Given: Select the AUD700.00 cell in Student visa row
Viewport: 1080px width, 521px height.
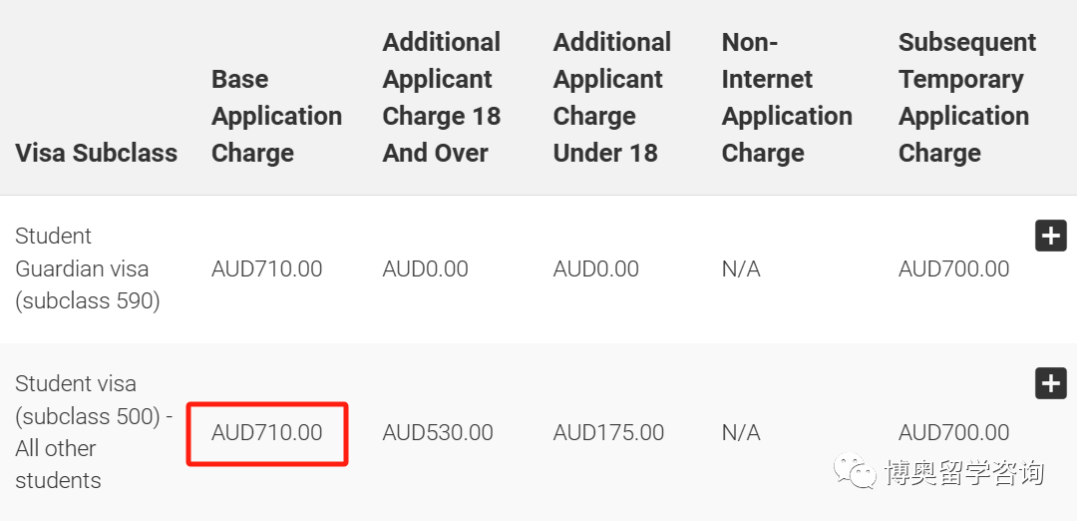Looking at the screenshot, I should pyautogui.click(x=954, y=433).
